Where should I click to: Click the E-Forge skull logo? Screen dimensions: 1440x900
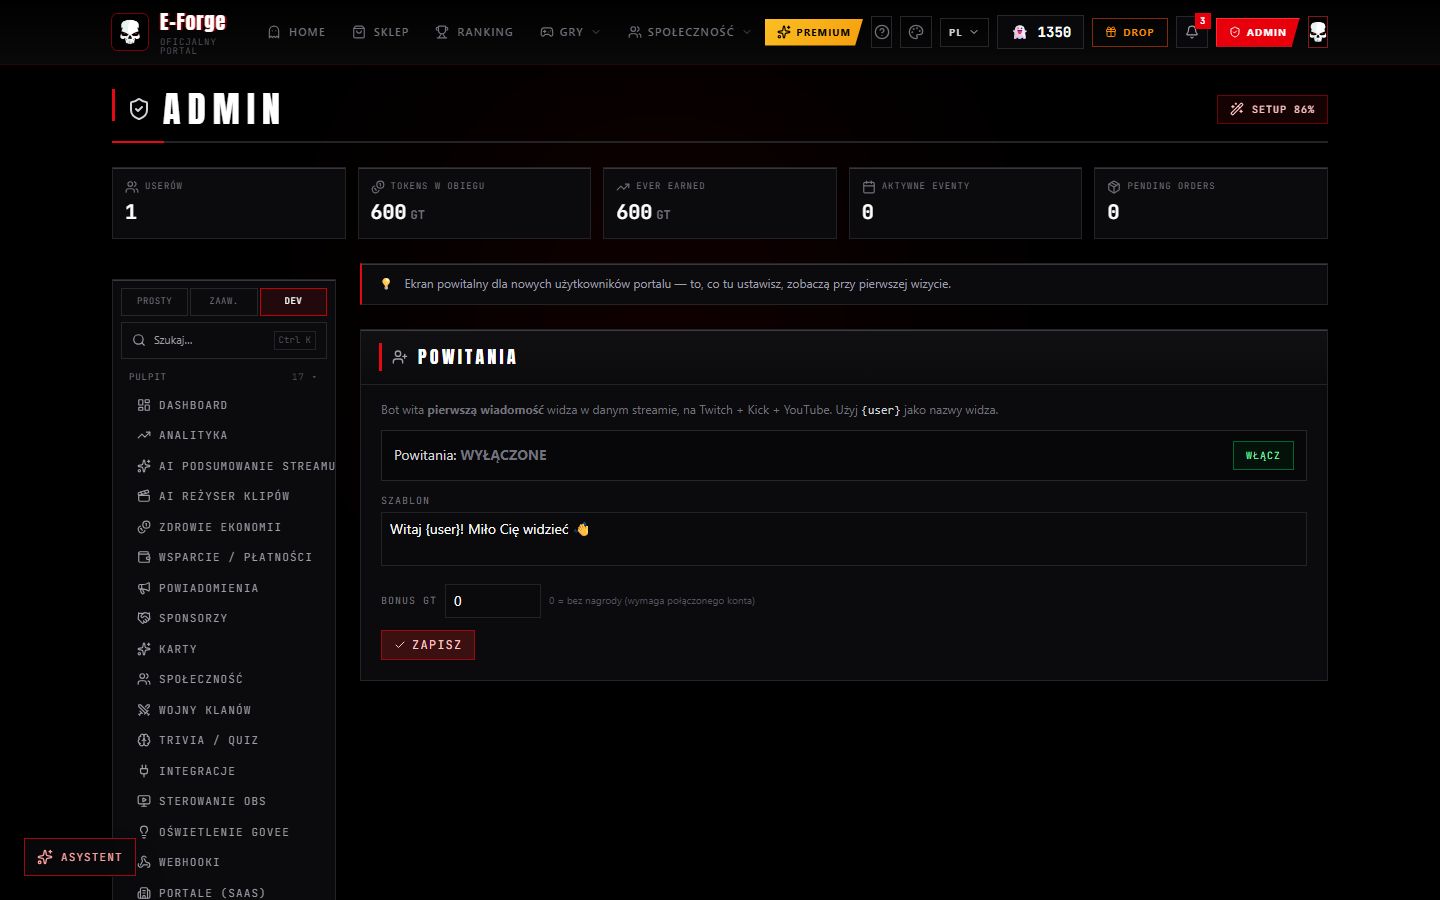130,32
